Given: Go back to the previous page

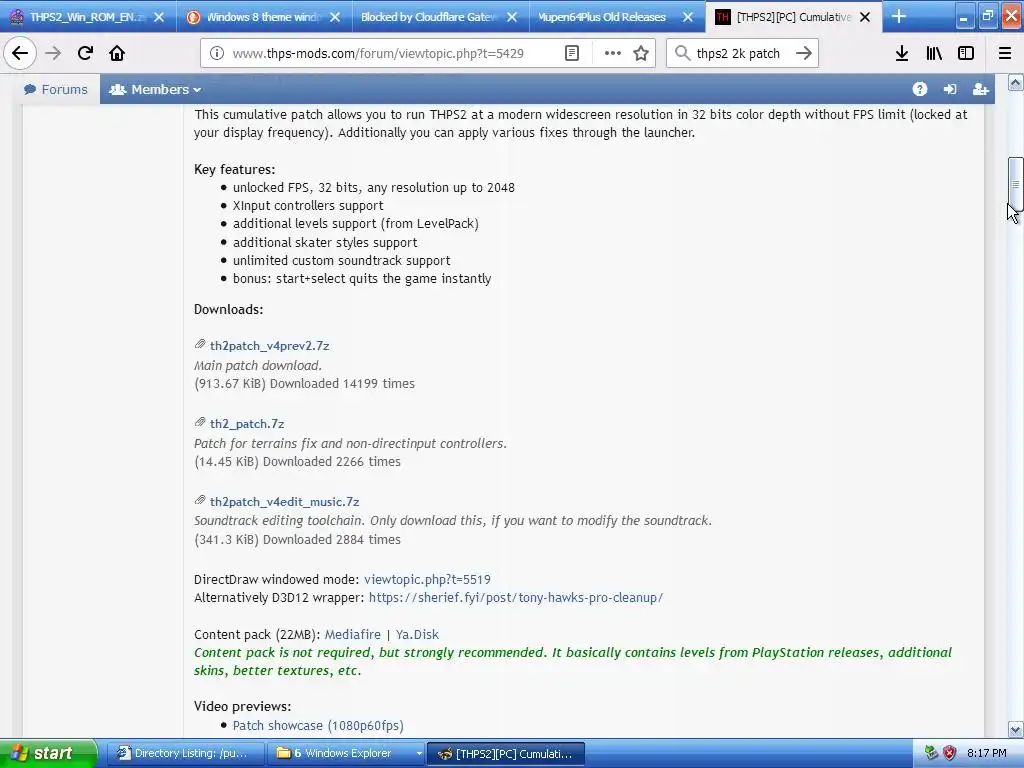Looking at the screenshot, I should pos(20,53).
